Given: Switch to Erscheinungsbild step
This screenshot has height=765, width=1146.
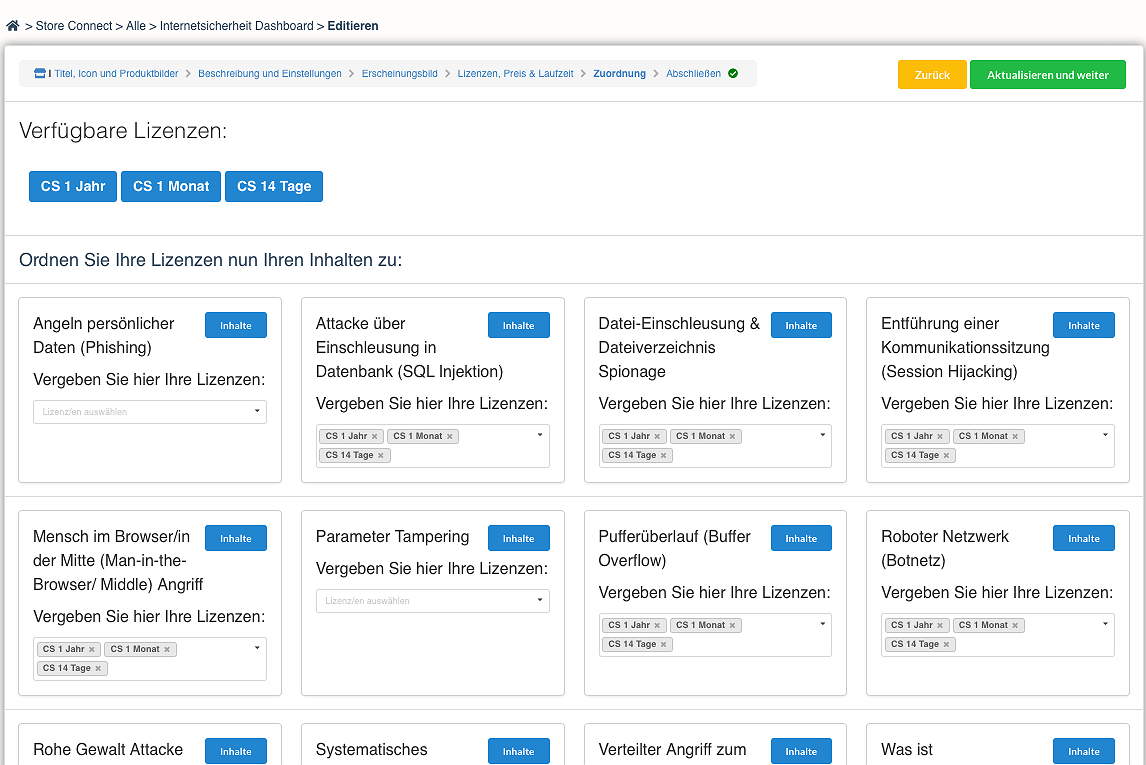Looking at the screenshot, I should pos(399,74).
